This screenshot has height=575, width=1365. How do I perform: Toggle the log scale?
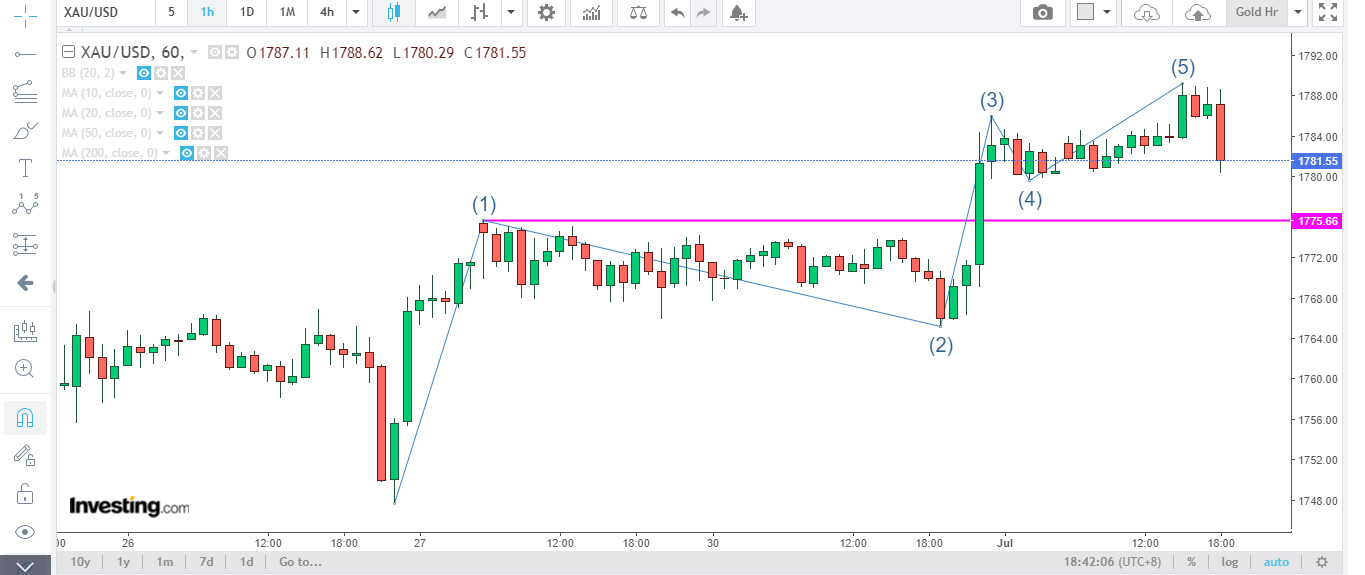tap(1229, 562)
